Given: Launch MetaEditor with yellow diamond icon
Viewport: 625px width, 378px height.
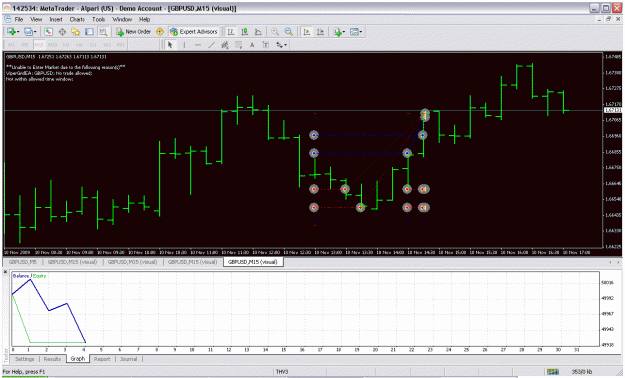Looking at the screenshot, I should (160, 32).
